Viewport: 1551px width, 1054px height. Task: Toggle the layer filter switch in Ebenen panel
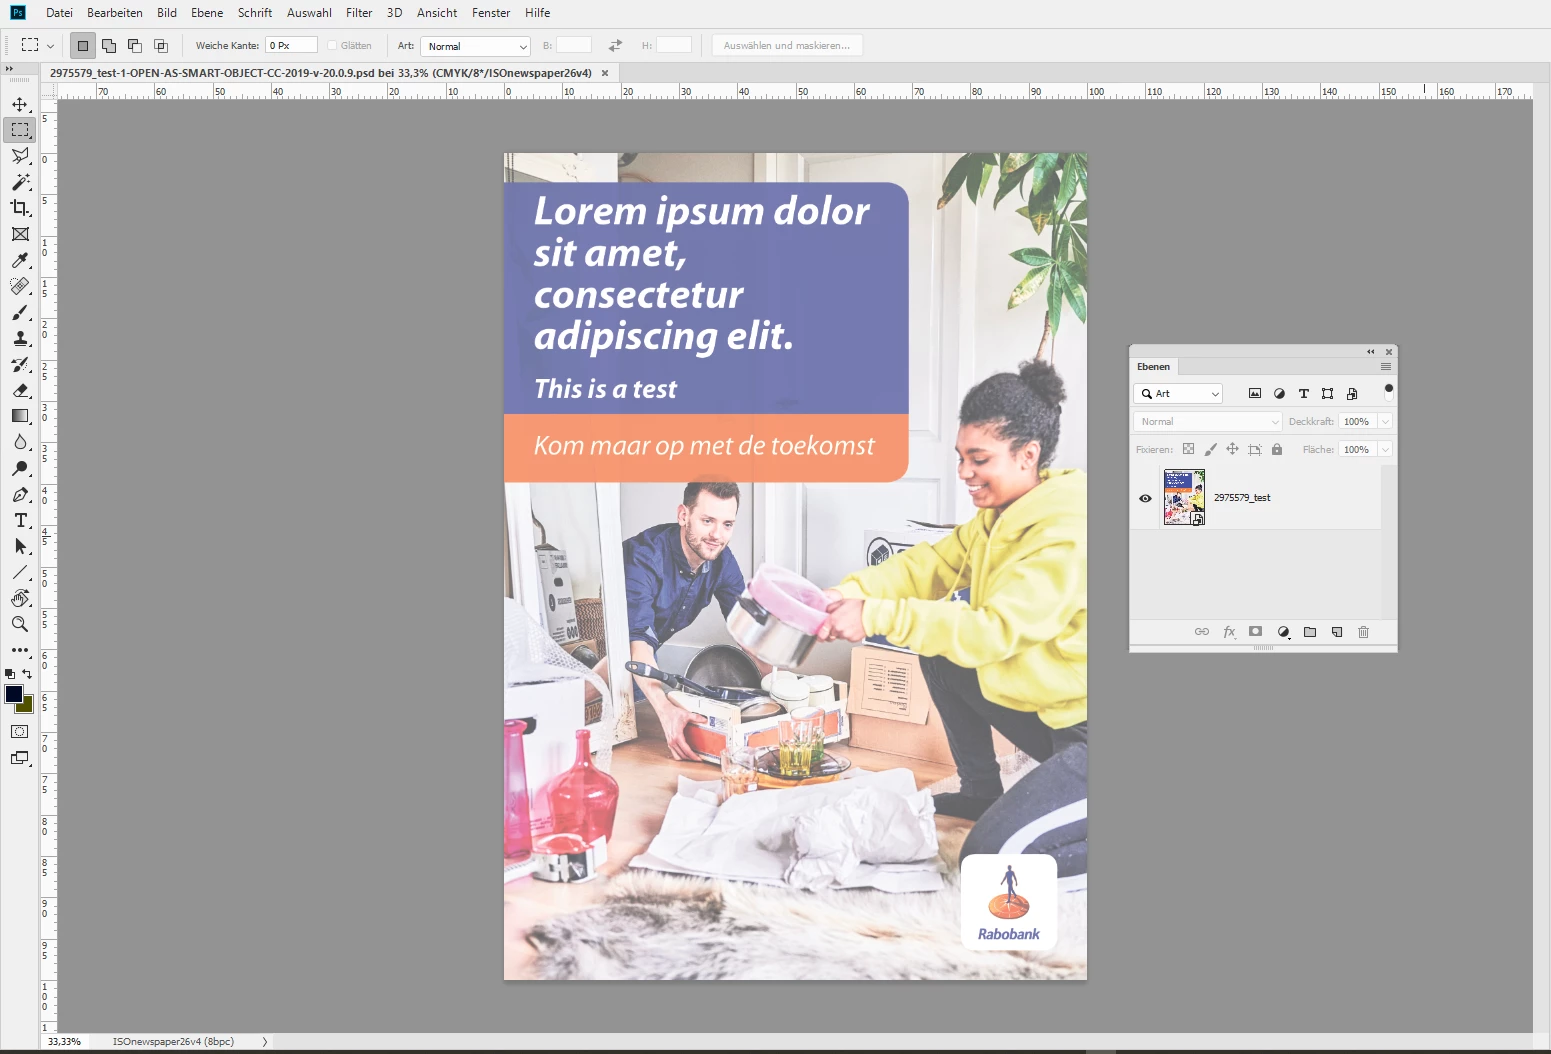(x=1388, y=393)
